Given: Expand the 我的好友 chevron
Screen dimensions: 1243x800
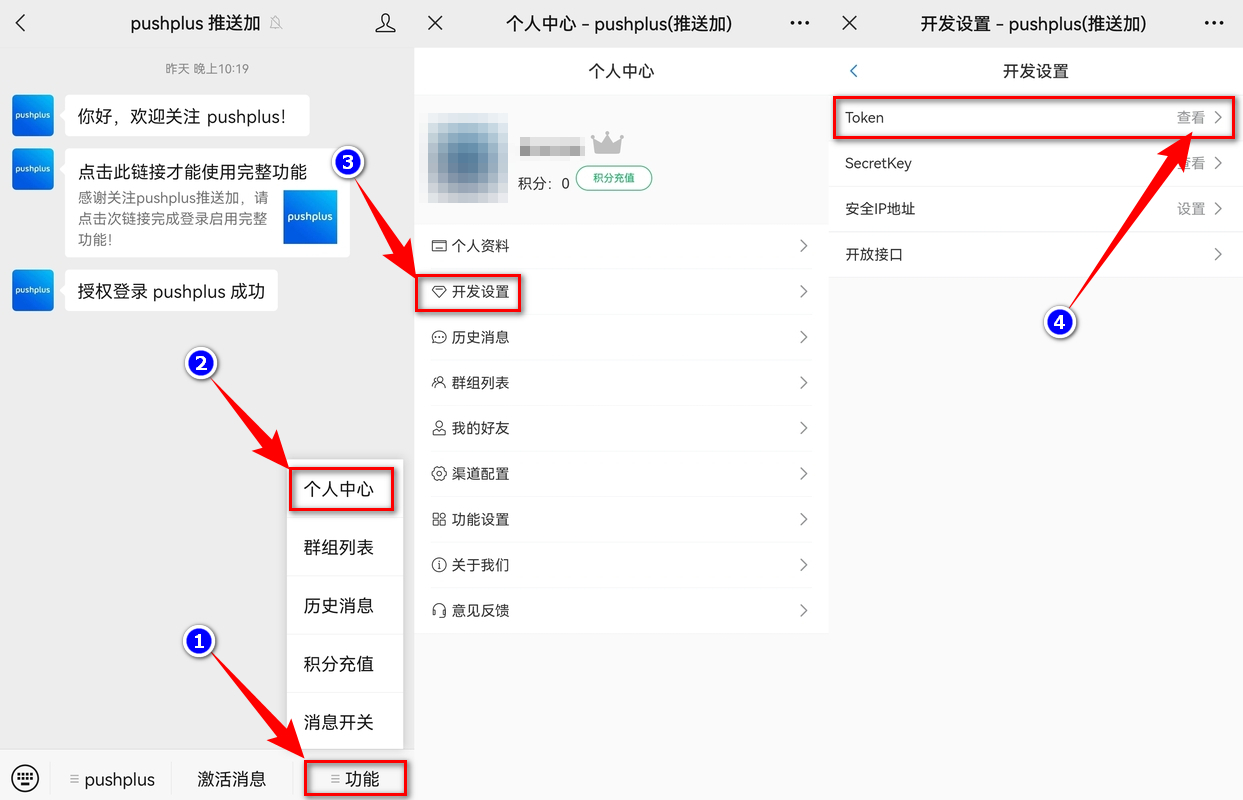Looking at the screenshot, I should 804,428.
